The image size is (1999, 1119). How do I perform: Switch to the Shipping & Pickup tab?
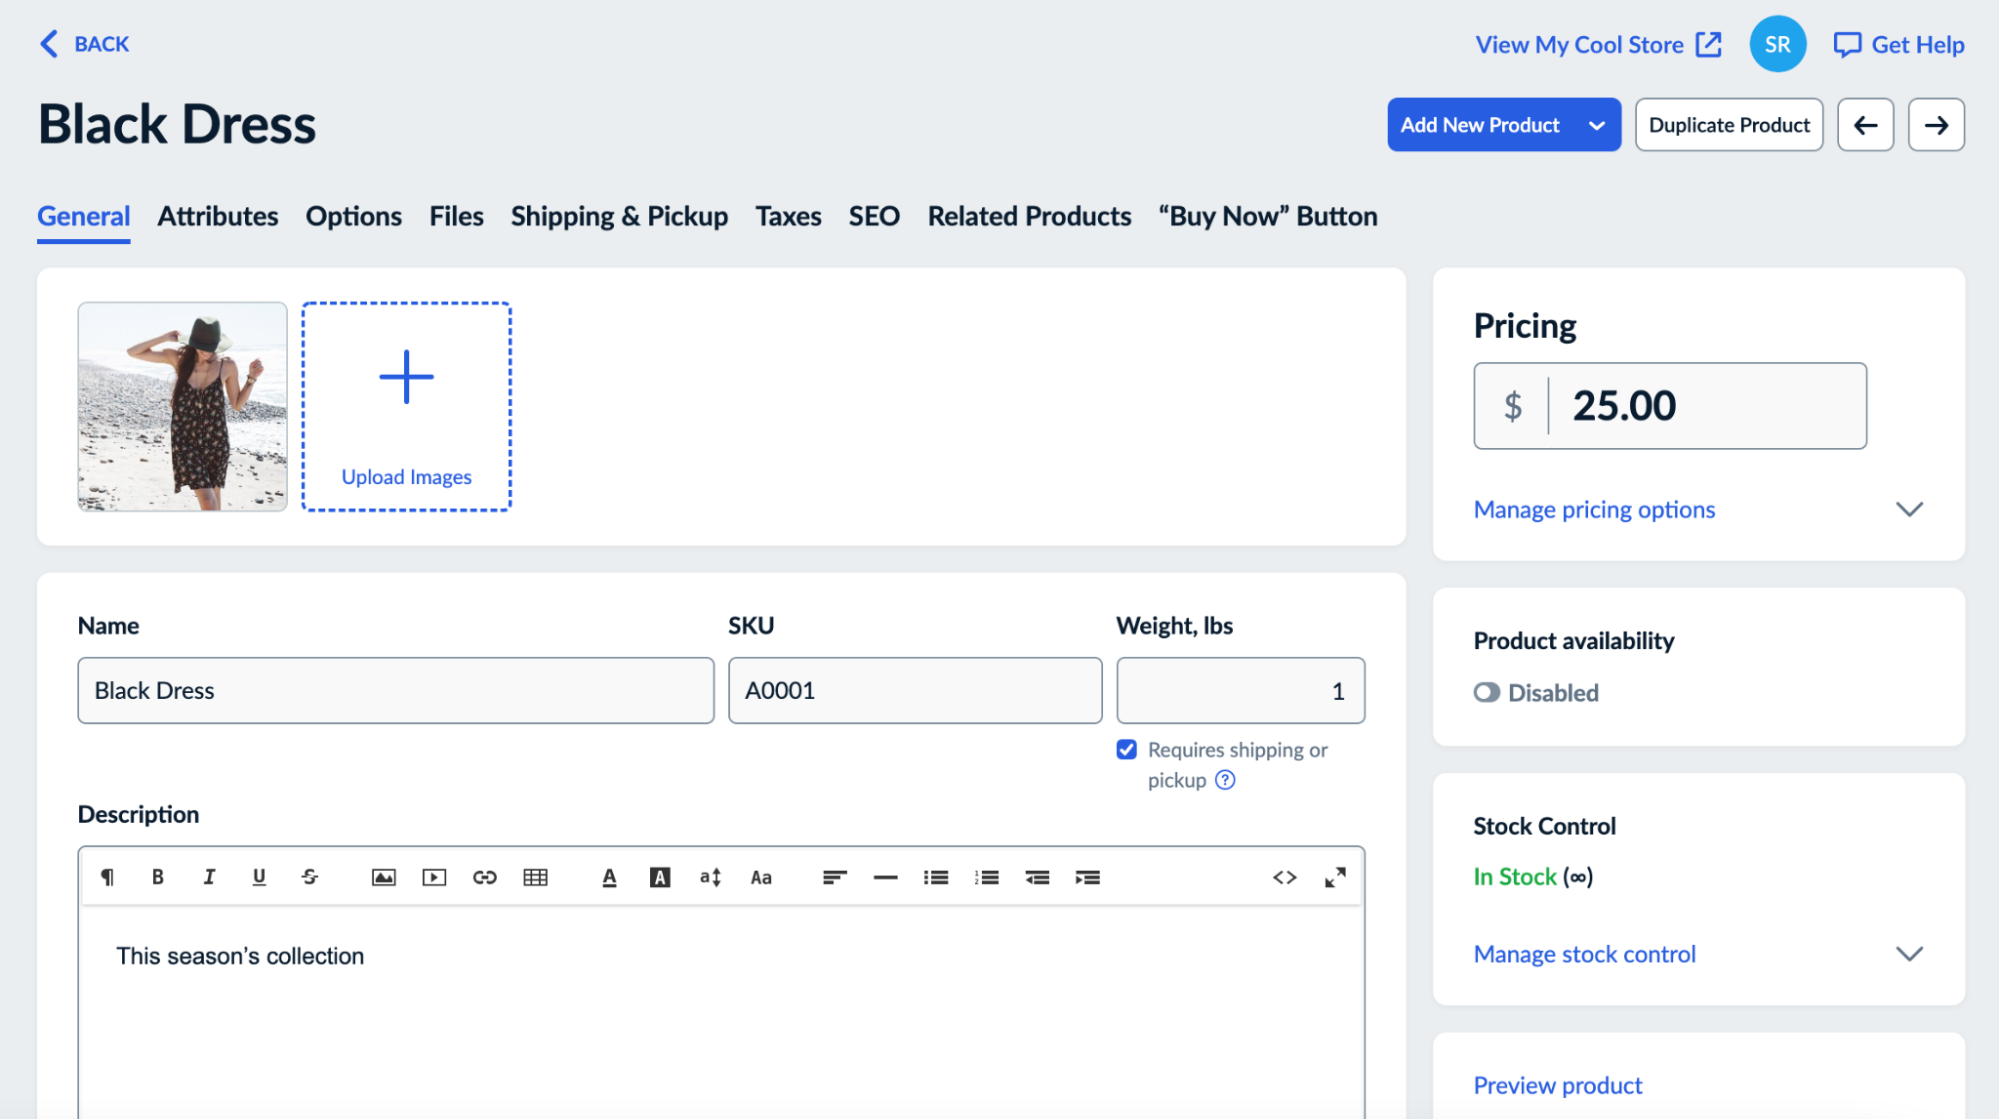(x=618, y=216)
